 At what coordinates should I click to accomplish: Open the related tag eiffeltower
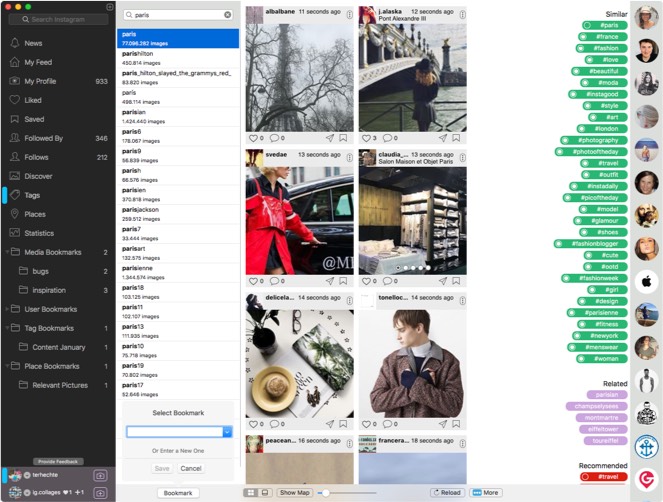pos(604,429)
